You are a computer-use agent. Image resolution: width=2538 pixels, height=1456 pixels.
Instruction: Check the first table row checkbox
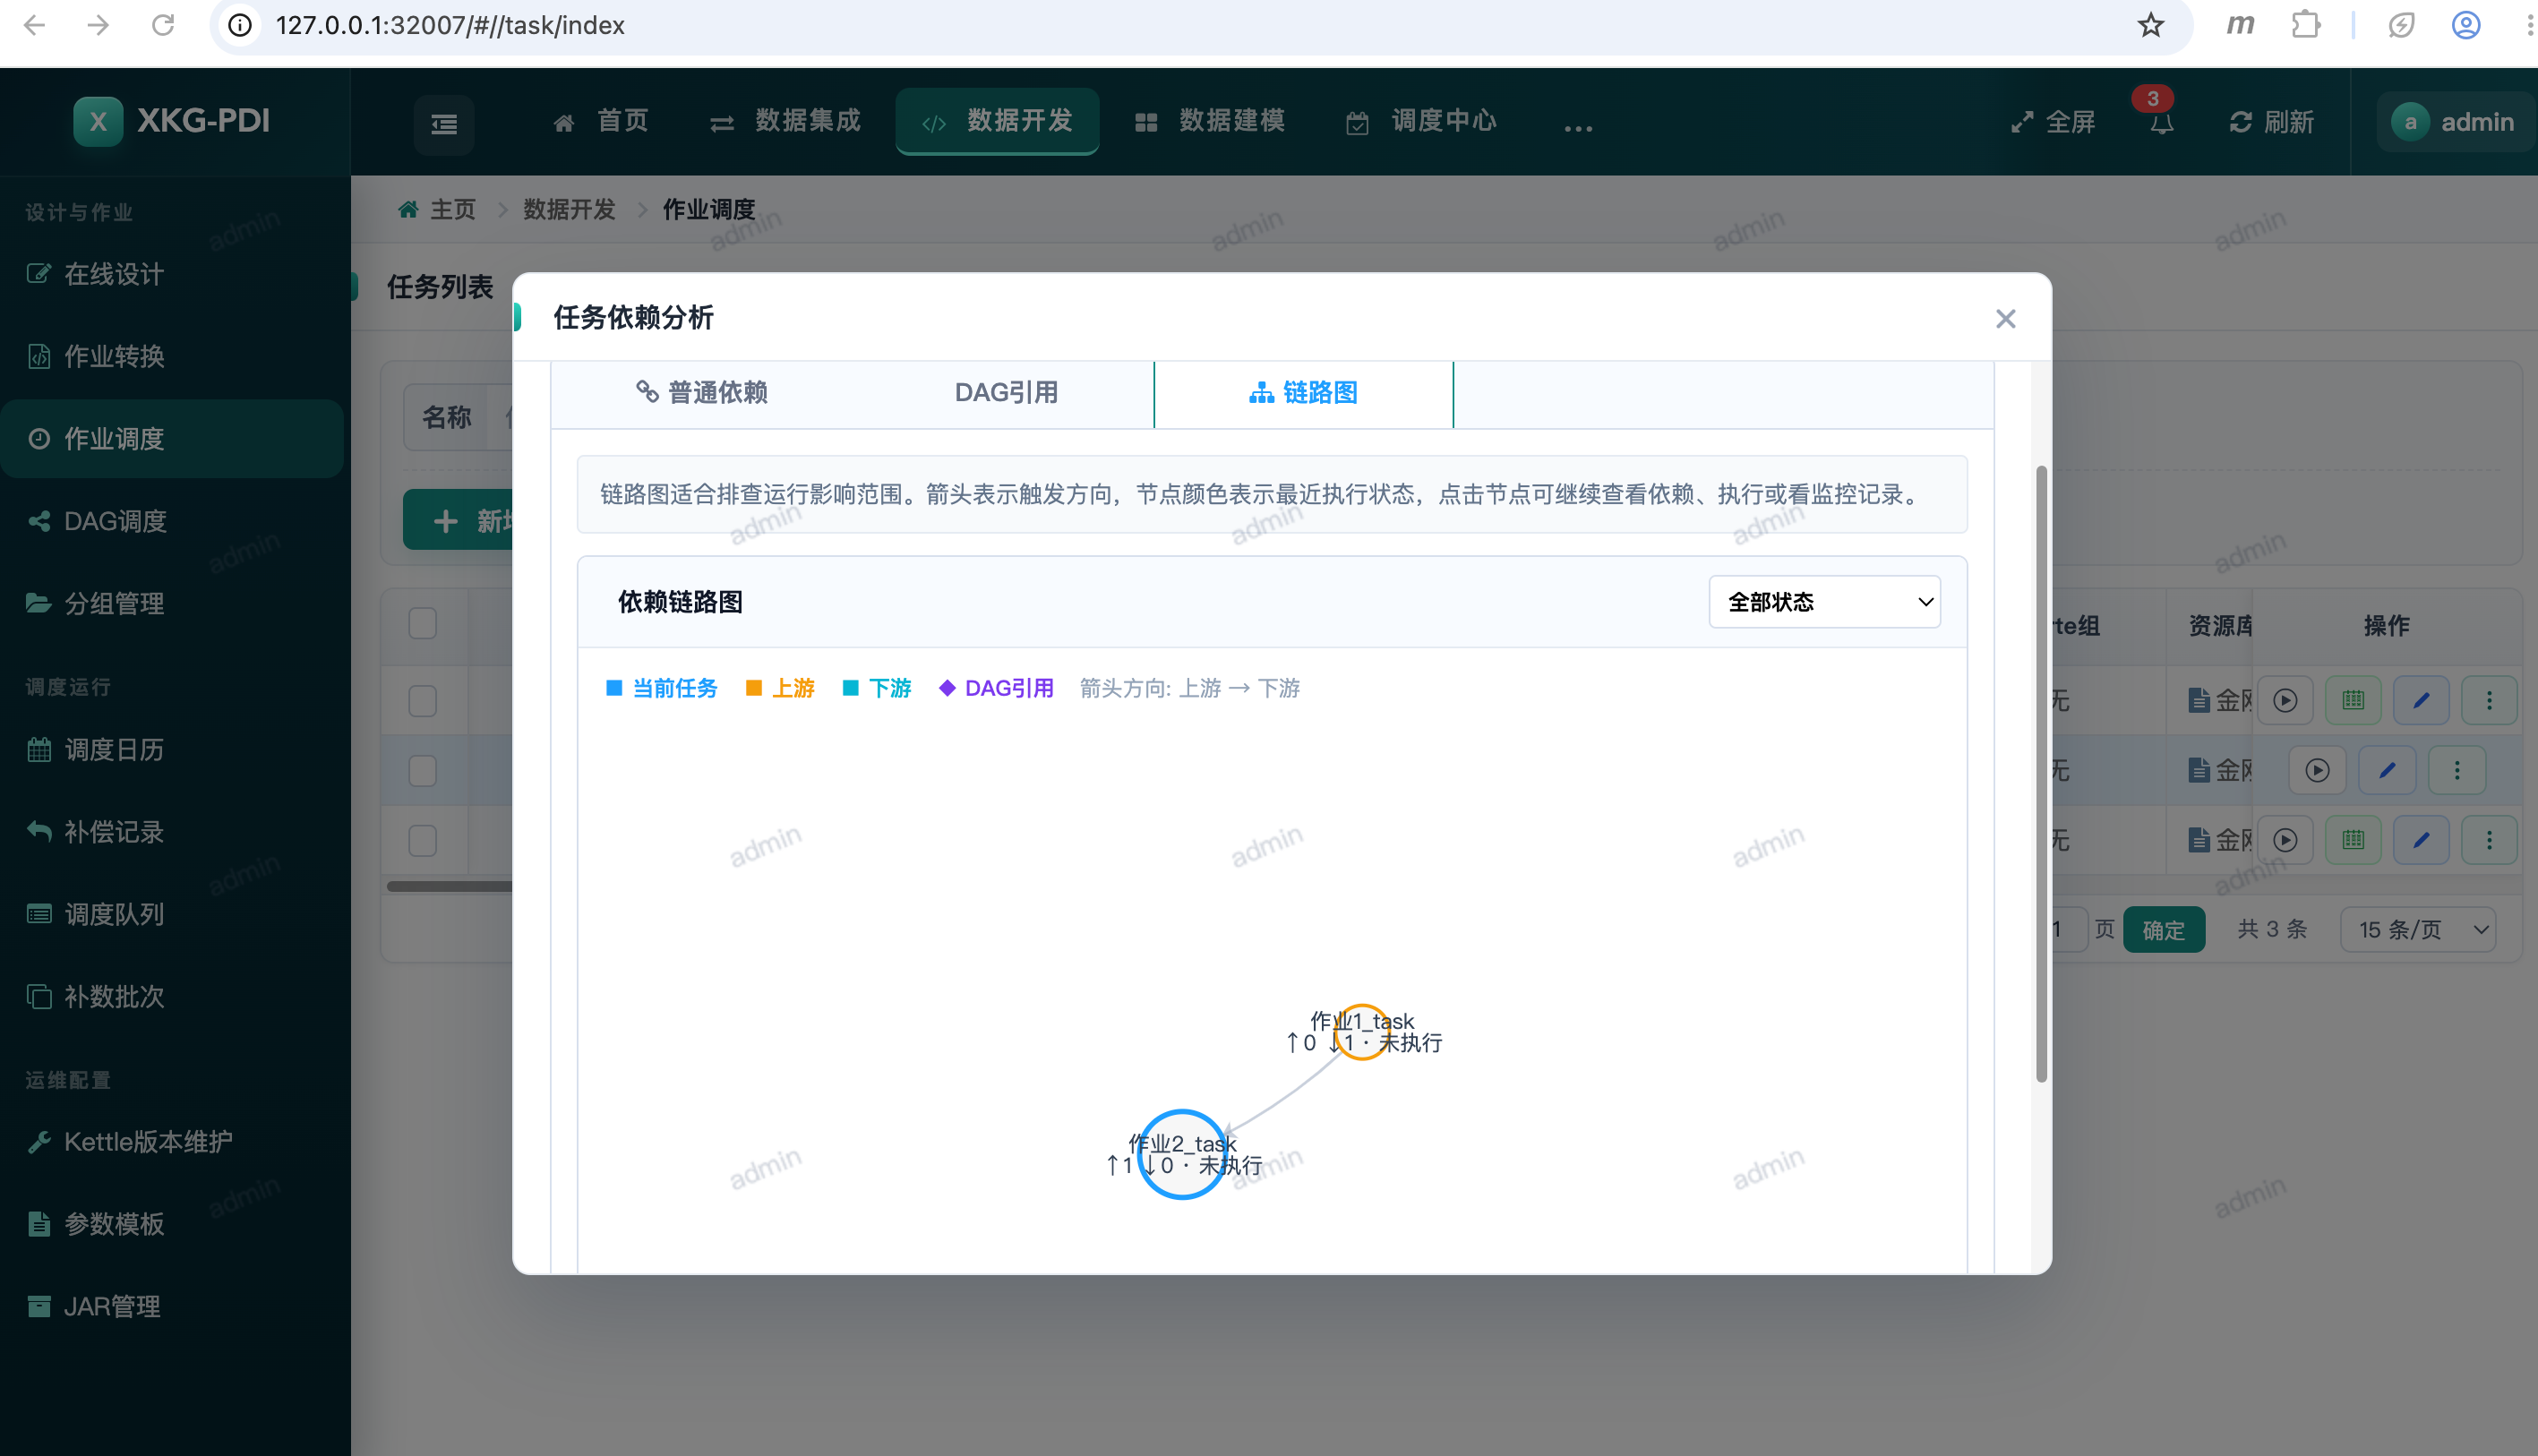click(x=423, y=700)
